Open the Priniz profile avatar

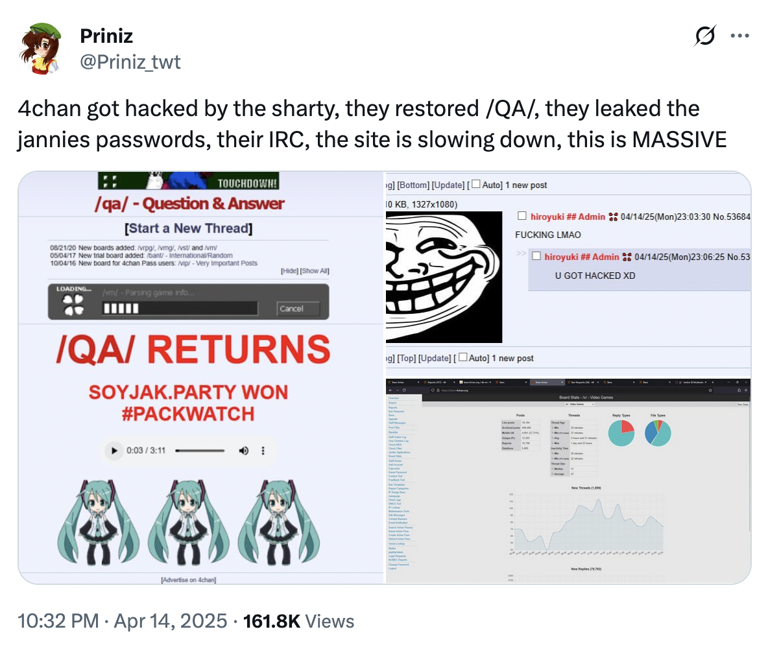pos(40,48)
